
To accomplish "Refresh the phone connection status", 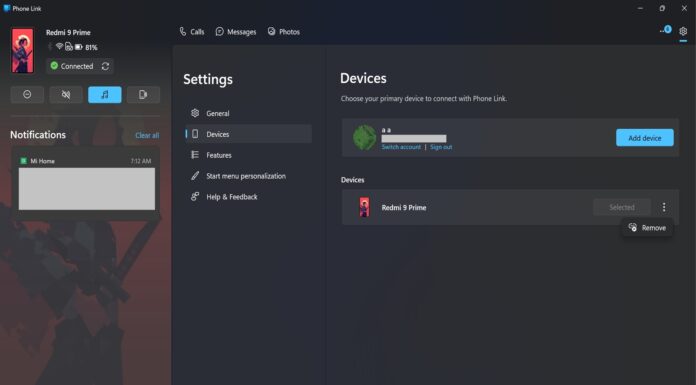I will [x=105, y=66].
